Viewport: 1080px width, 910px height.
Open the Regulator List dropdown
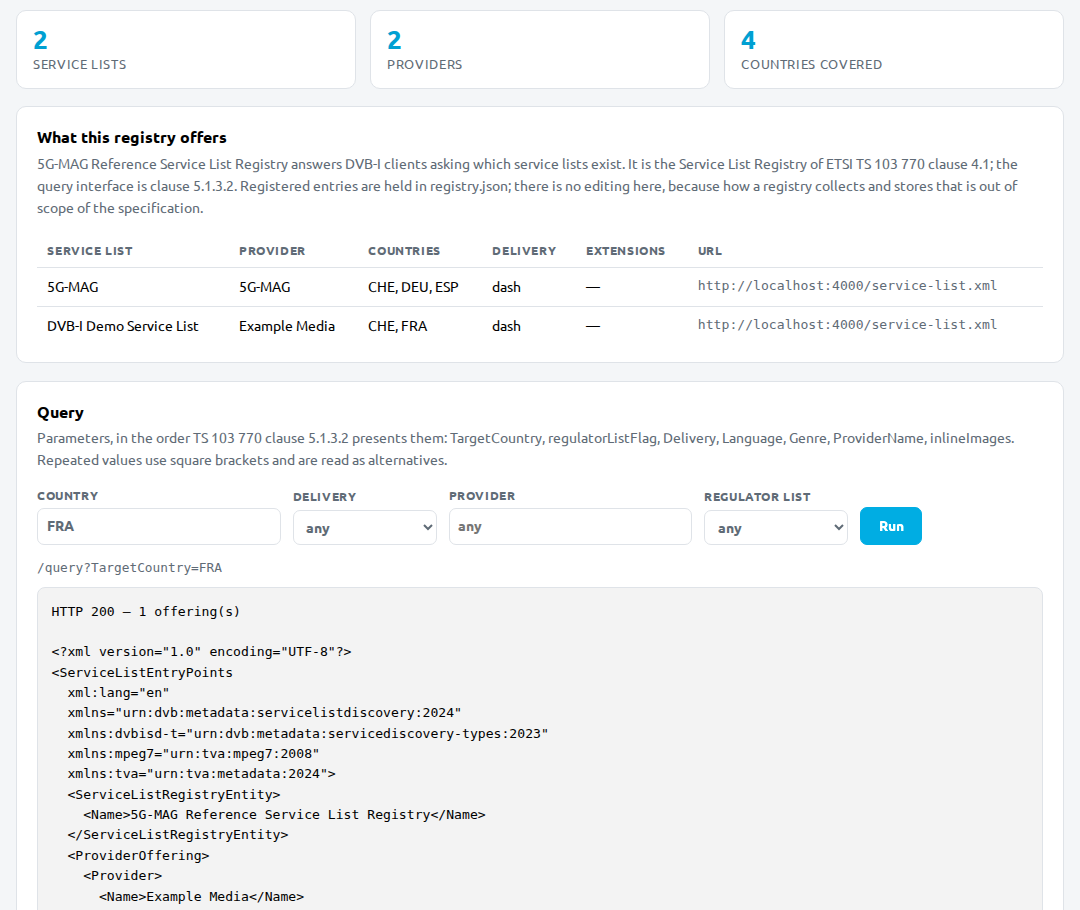776,528
